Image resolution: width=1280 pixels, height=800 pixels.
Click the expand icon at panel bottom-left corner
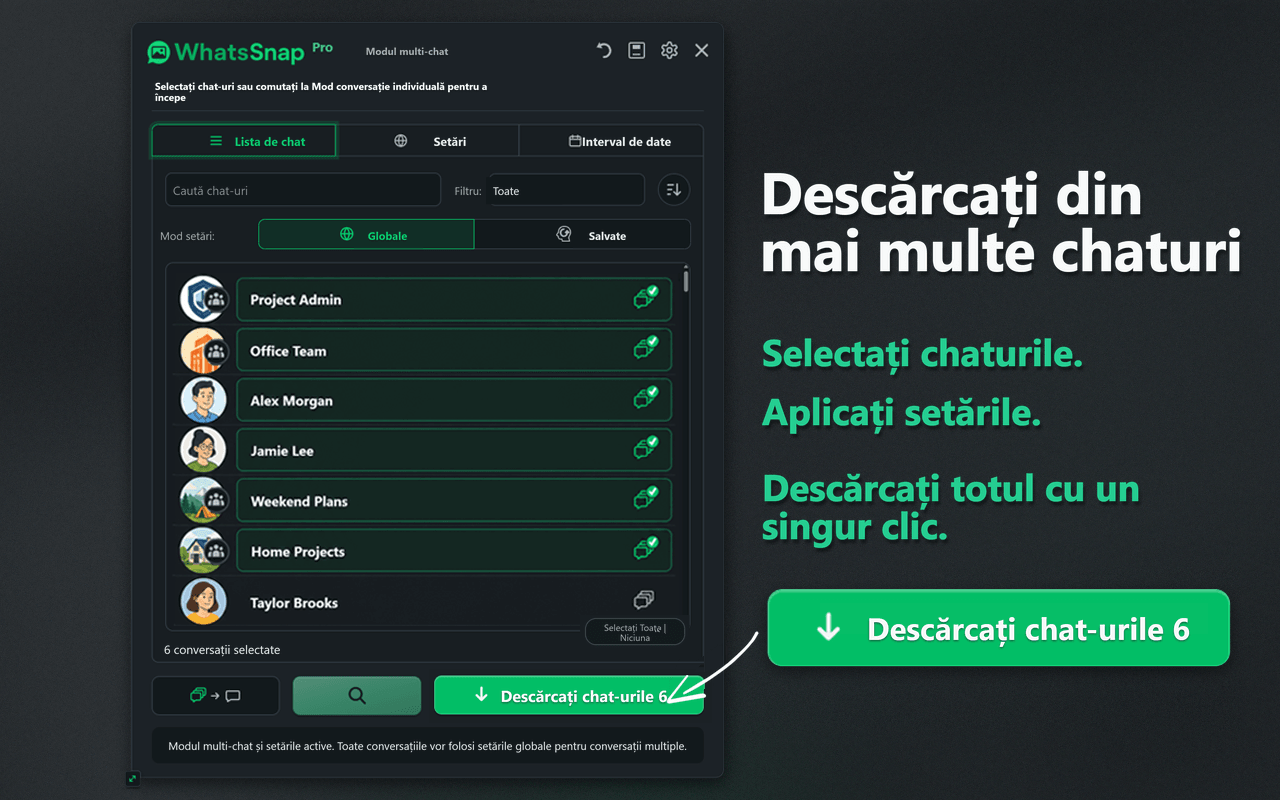click(132, 778)
